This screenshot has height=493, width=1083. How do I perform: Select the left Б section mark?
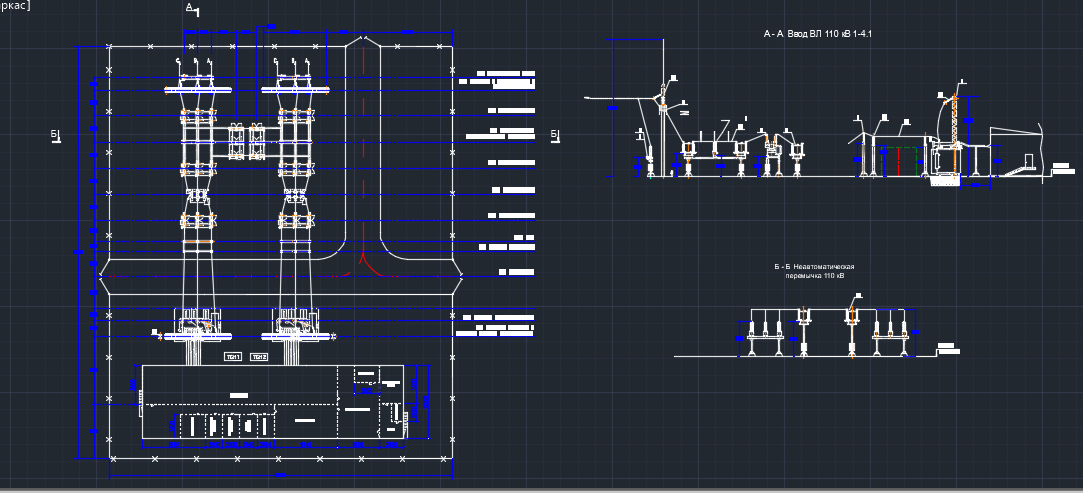tap(55, 135)
